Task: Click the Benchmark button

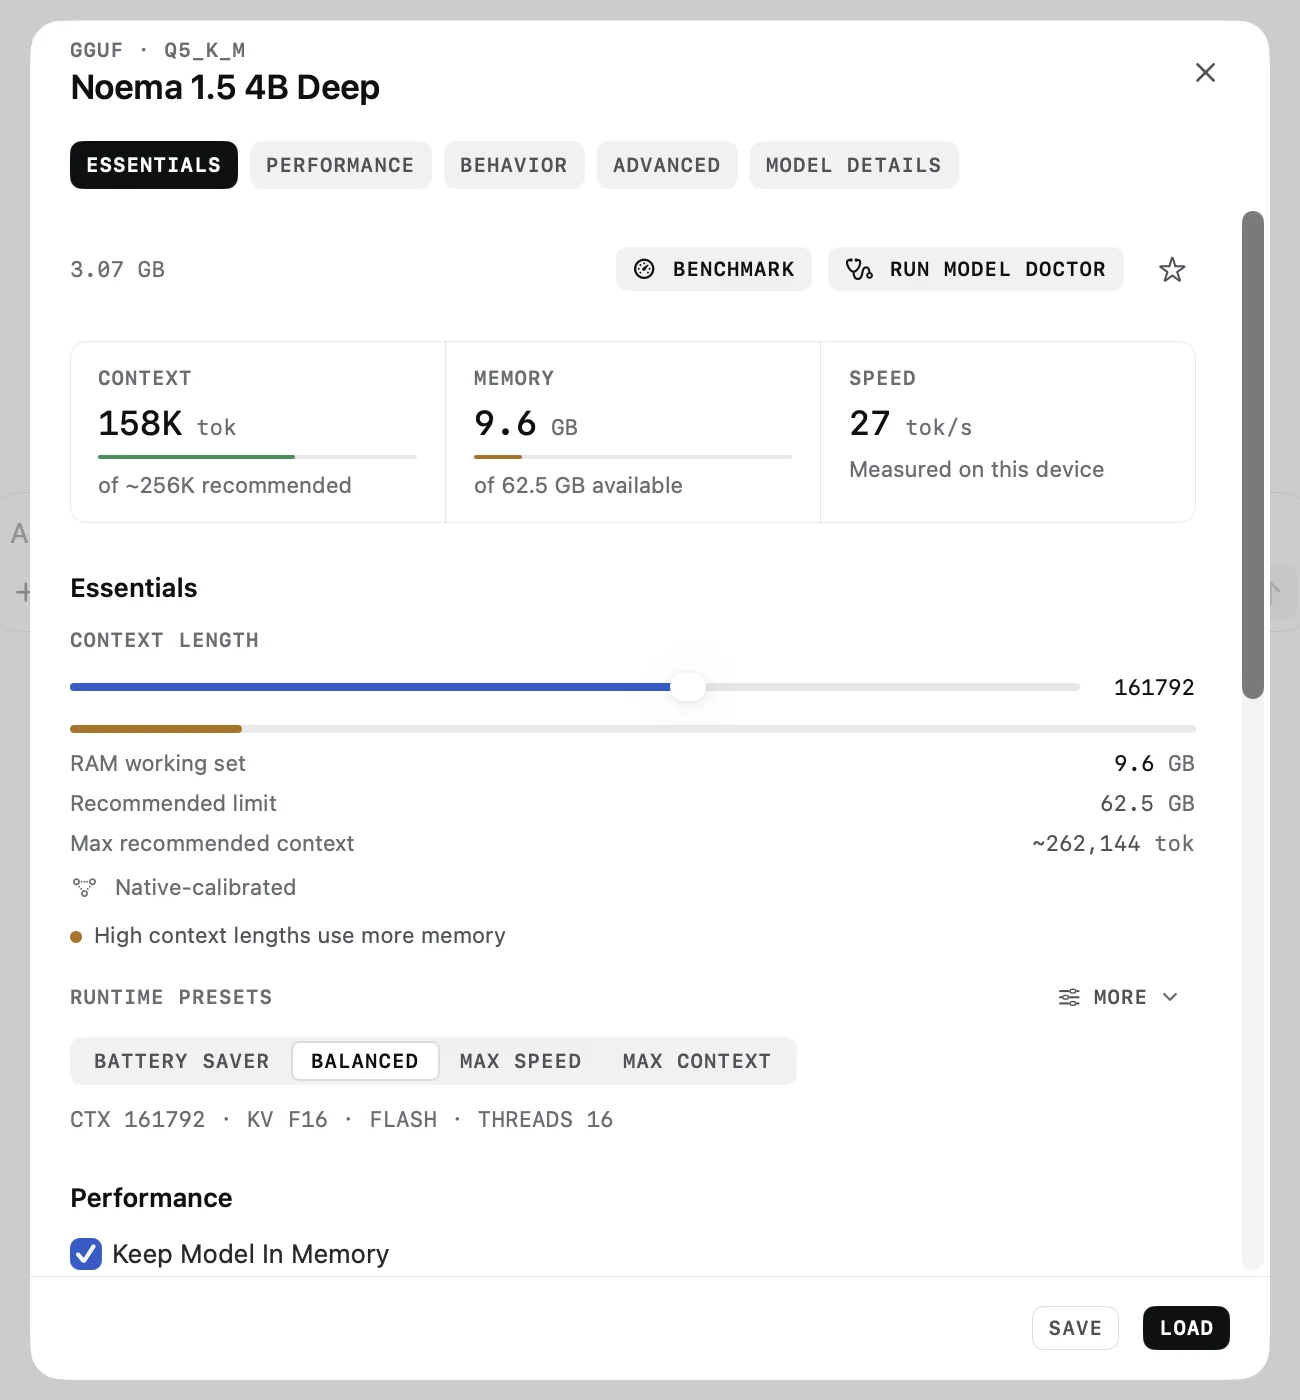Action: tap(714, 269)
